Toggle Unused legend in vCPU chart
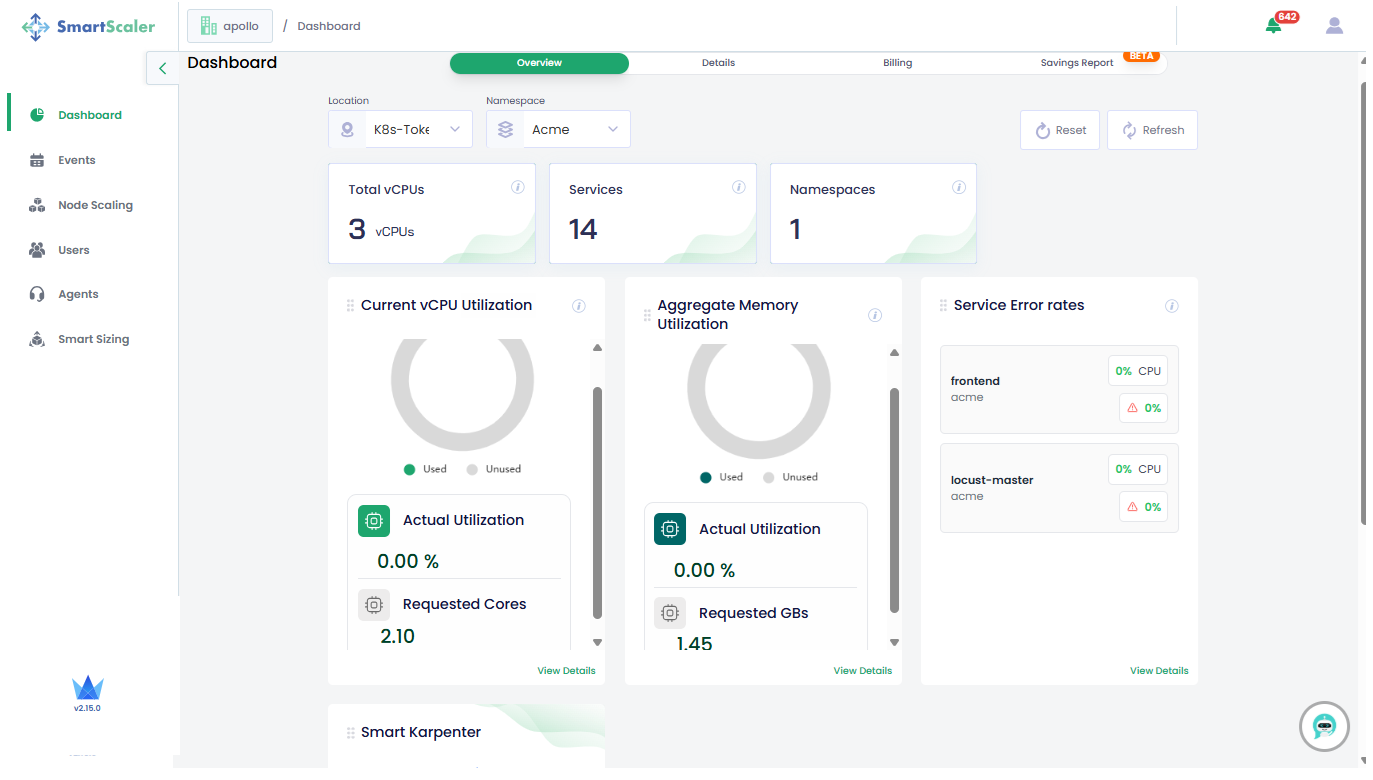The height and width of the screenshot is (780, 1373). [x=493, y=469]
